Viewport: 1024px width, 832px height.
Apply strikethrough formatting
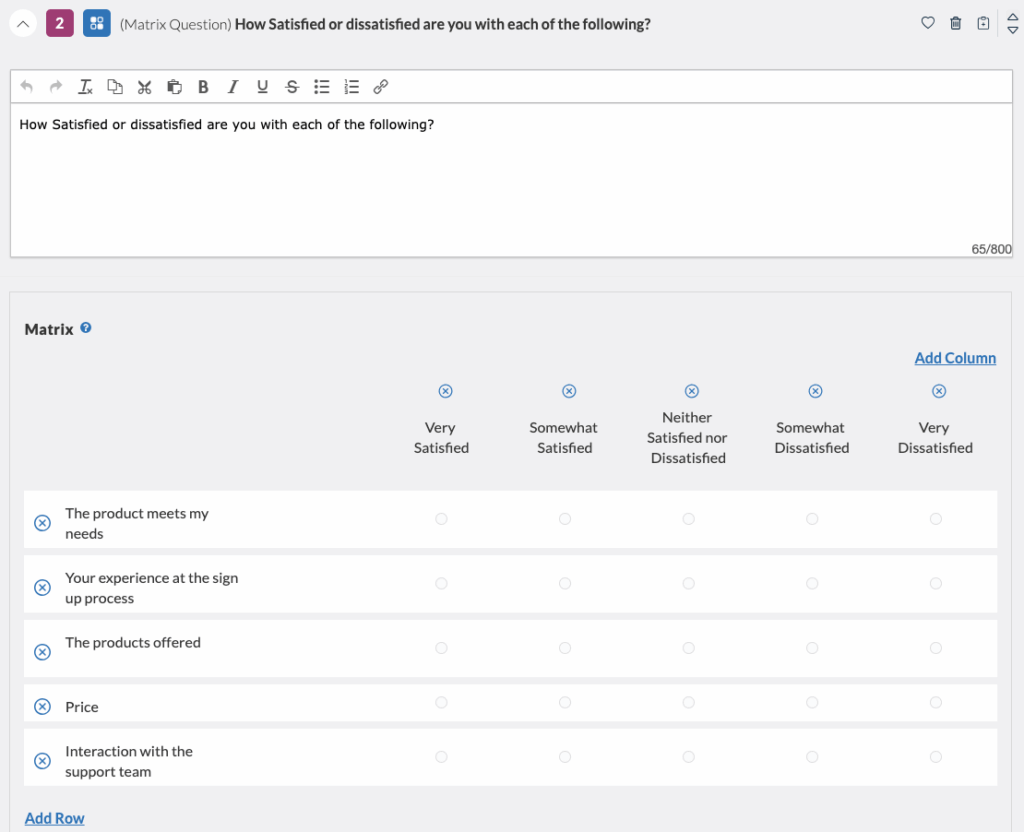(291, 87)
